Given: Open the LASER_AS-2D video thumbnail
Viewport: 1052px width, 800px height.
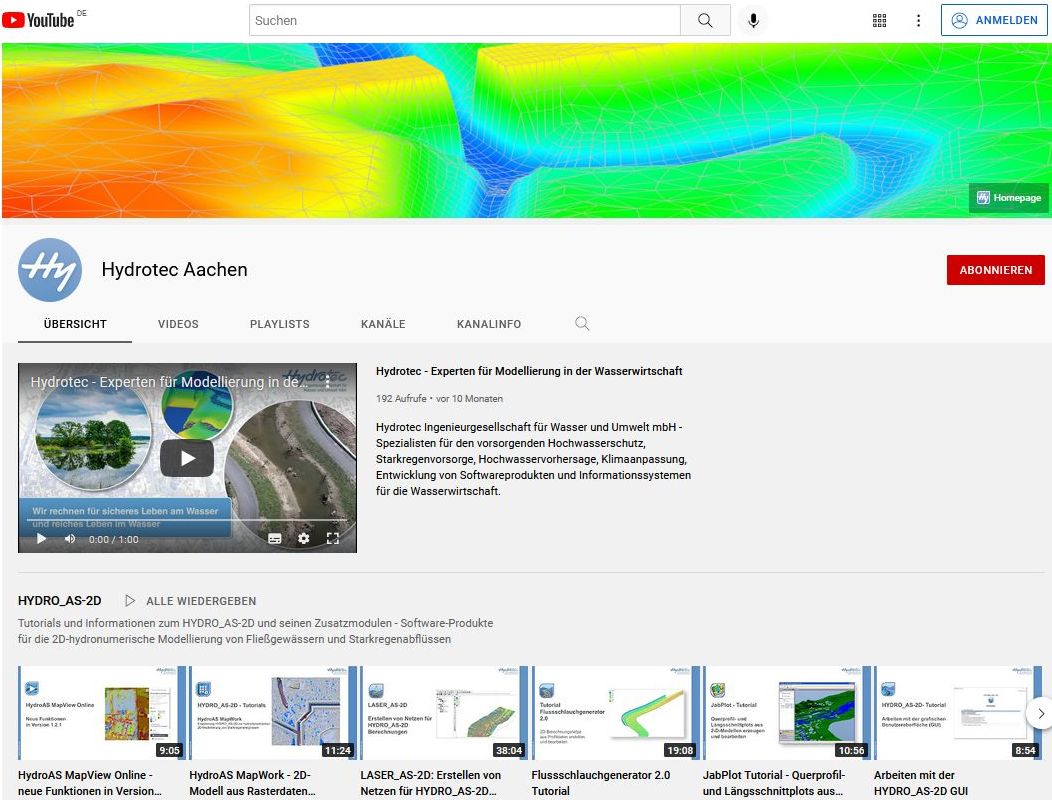Looking at the screenshot, I should pos(444,712).
